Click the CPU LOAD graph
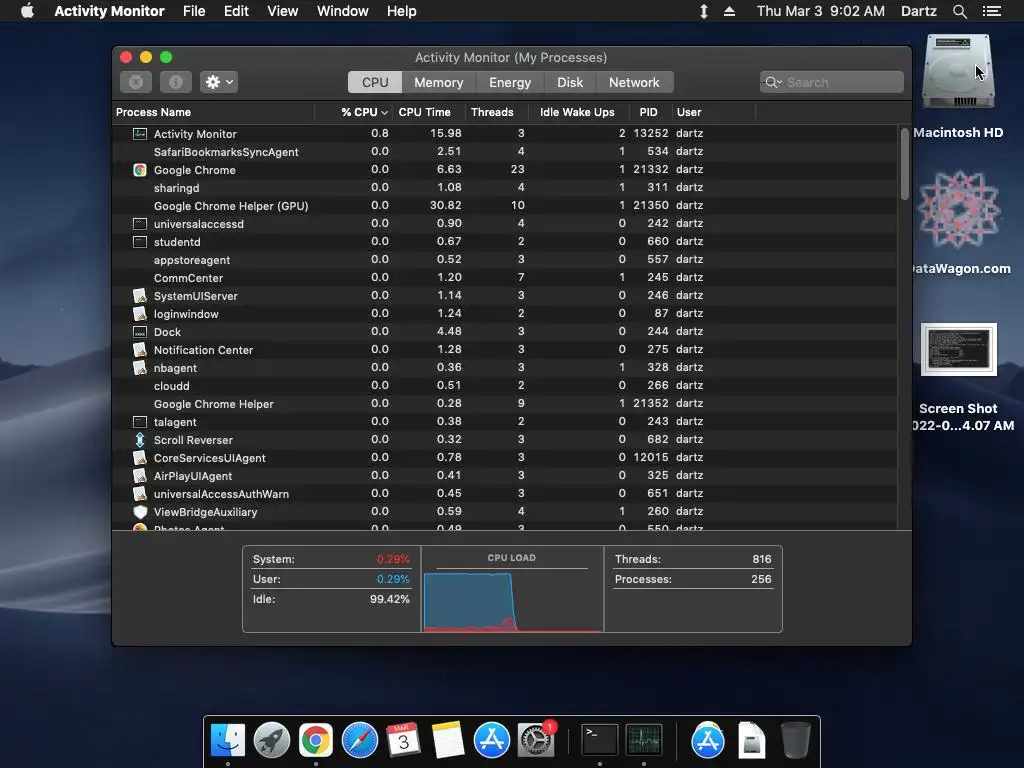This screenshot has width=1024, height=768. pos(512,600)
